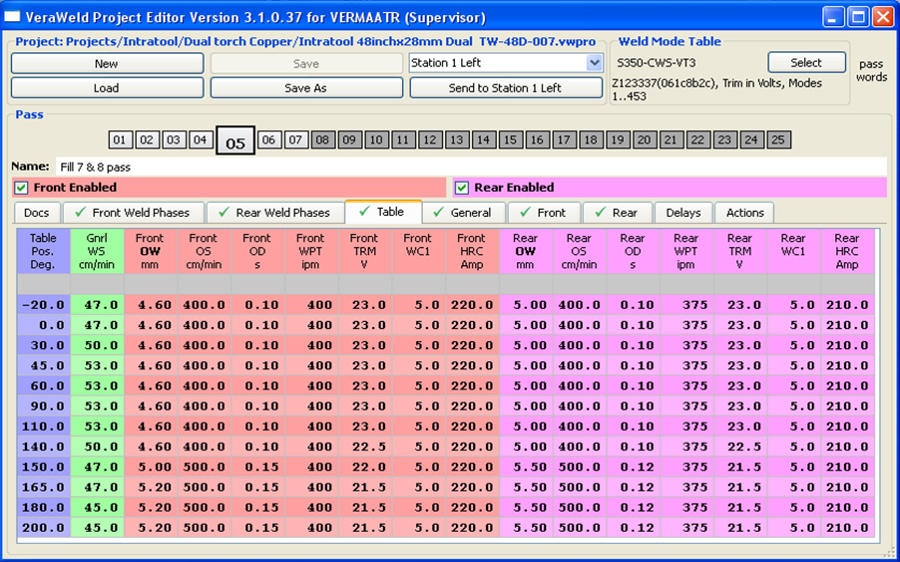Select Rear WPT cell in 90.0 row

click(686, 406)
